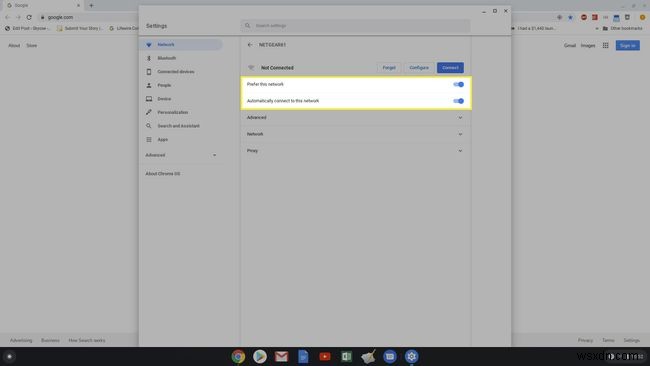Select Network in Settings sidebar

[x=181, y=44]
